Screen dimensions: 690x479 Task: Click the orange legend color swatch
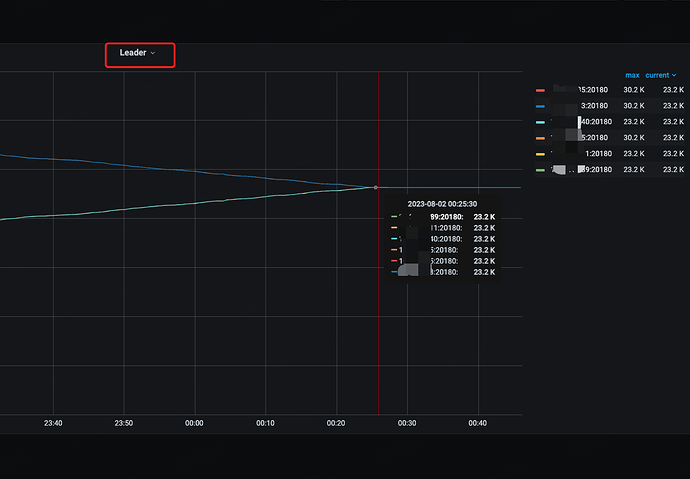coord(541,138)
